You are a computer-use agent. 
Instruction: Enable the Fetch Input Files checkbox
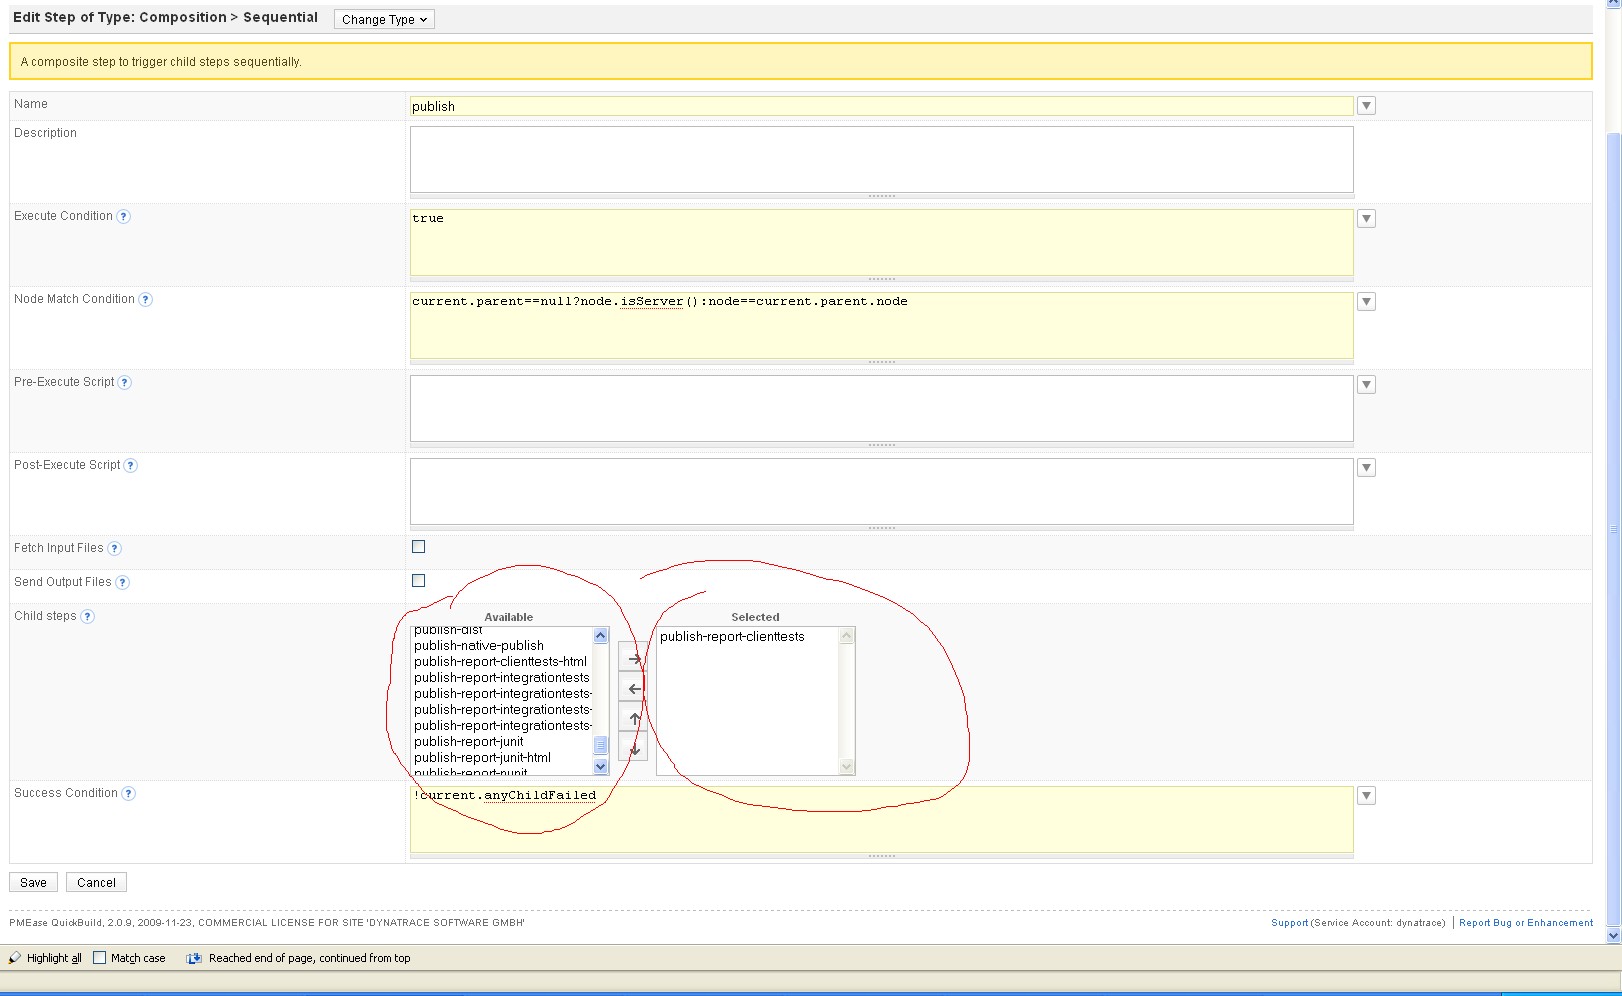click(x=419, y=547)
